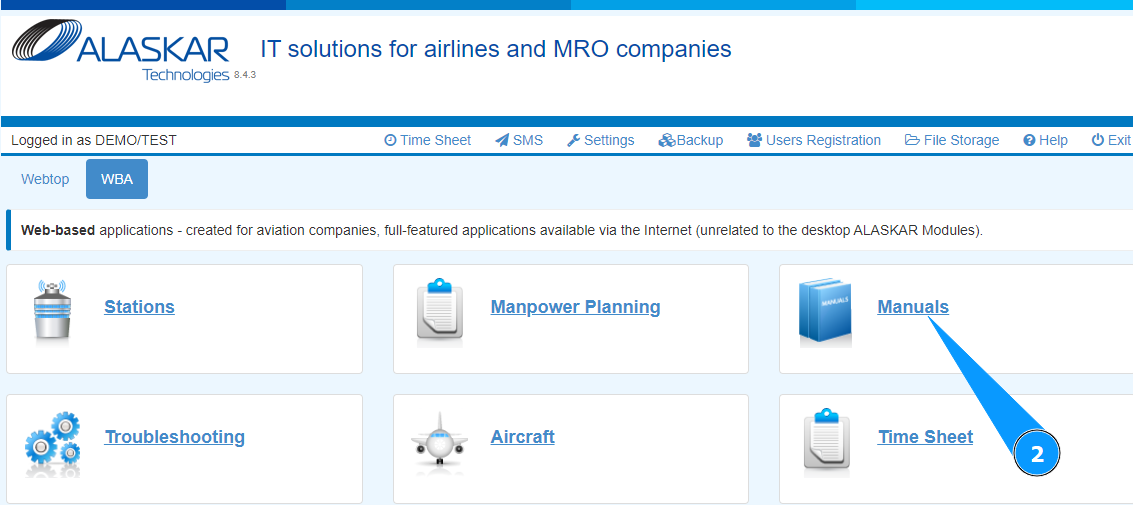Click the blue Manuals books icon

(825, 312)
